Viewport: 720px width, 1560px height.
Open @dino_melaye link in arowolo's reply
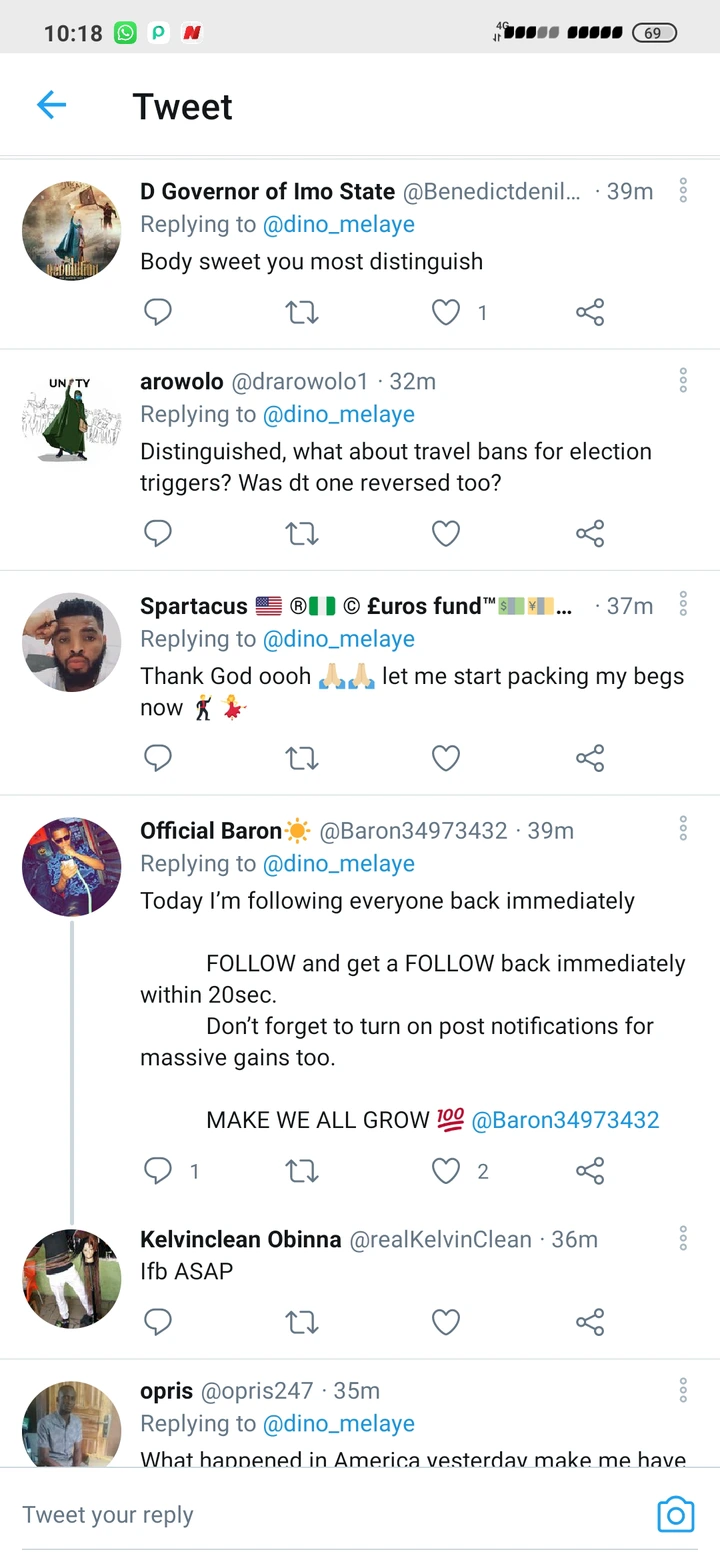pos(338,414)
